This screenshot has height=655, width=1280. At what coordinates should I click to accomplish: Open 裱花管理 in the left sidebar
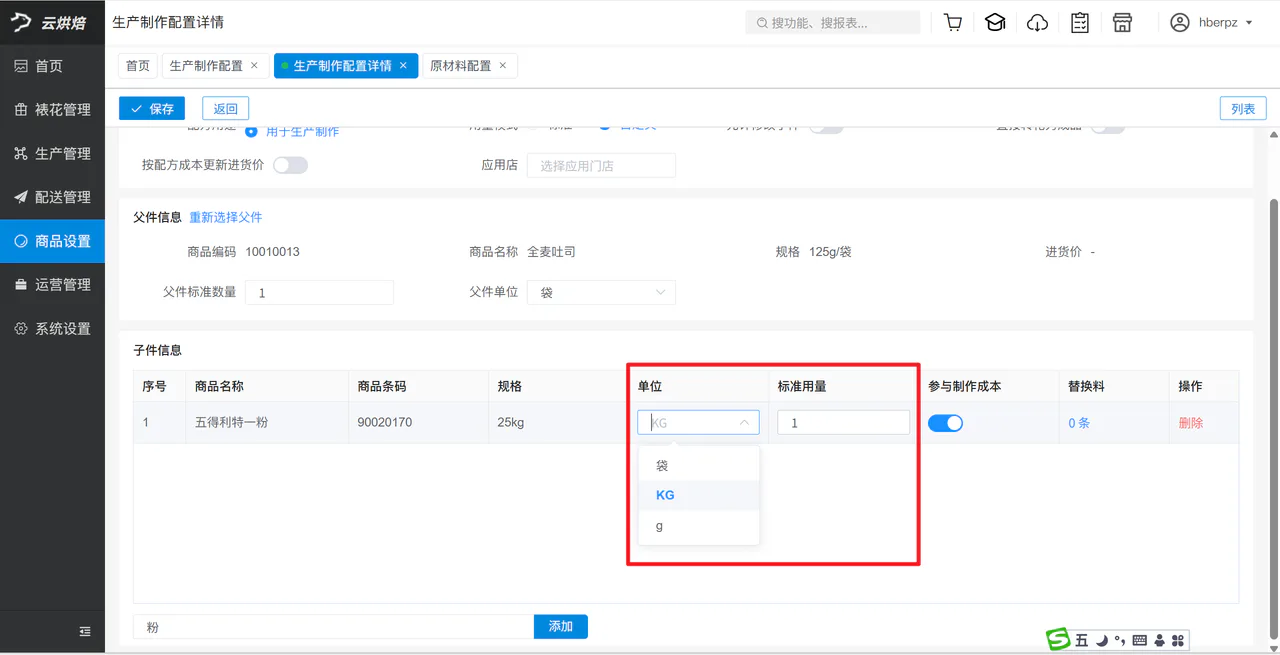pyautogui.click(x=52, y=110)
